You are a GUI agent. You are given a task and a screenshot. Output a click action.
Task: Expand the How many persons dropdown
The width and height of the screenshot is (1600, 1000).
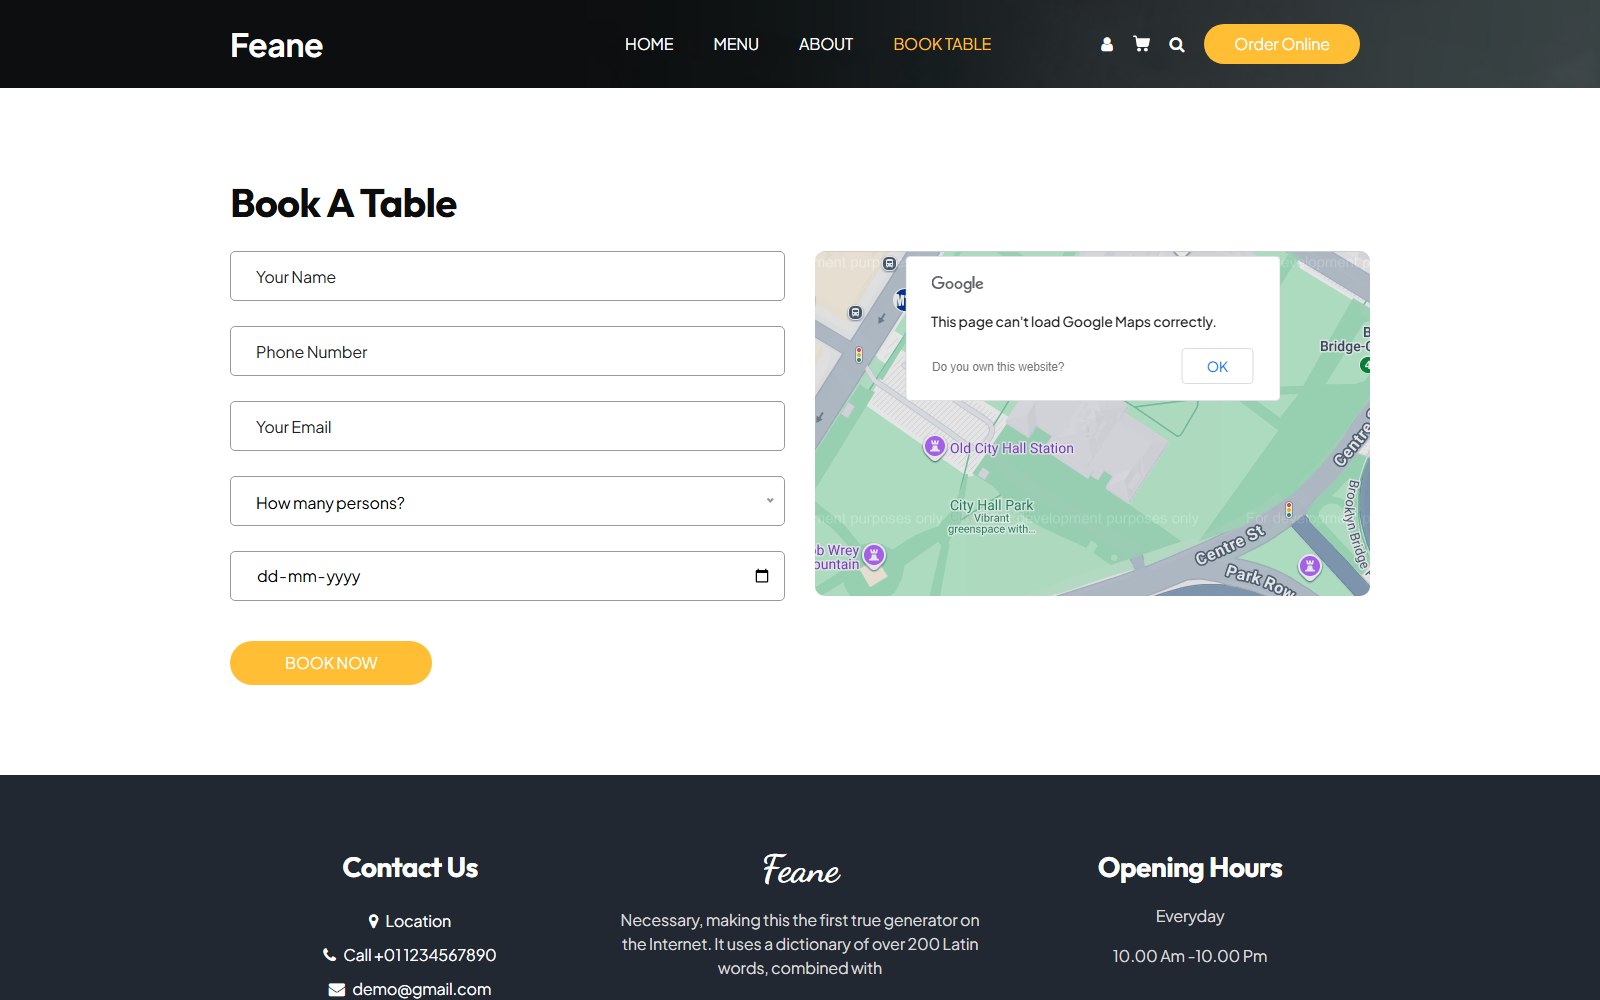[507, 501]
